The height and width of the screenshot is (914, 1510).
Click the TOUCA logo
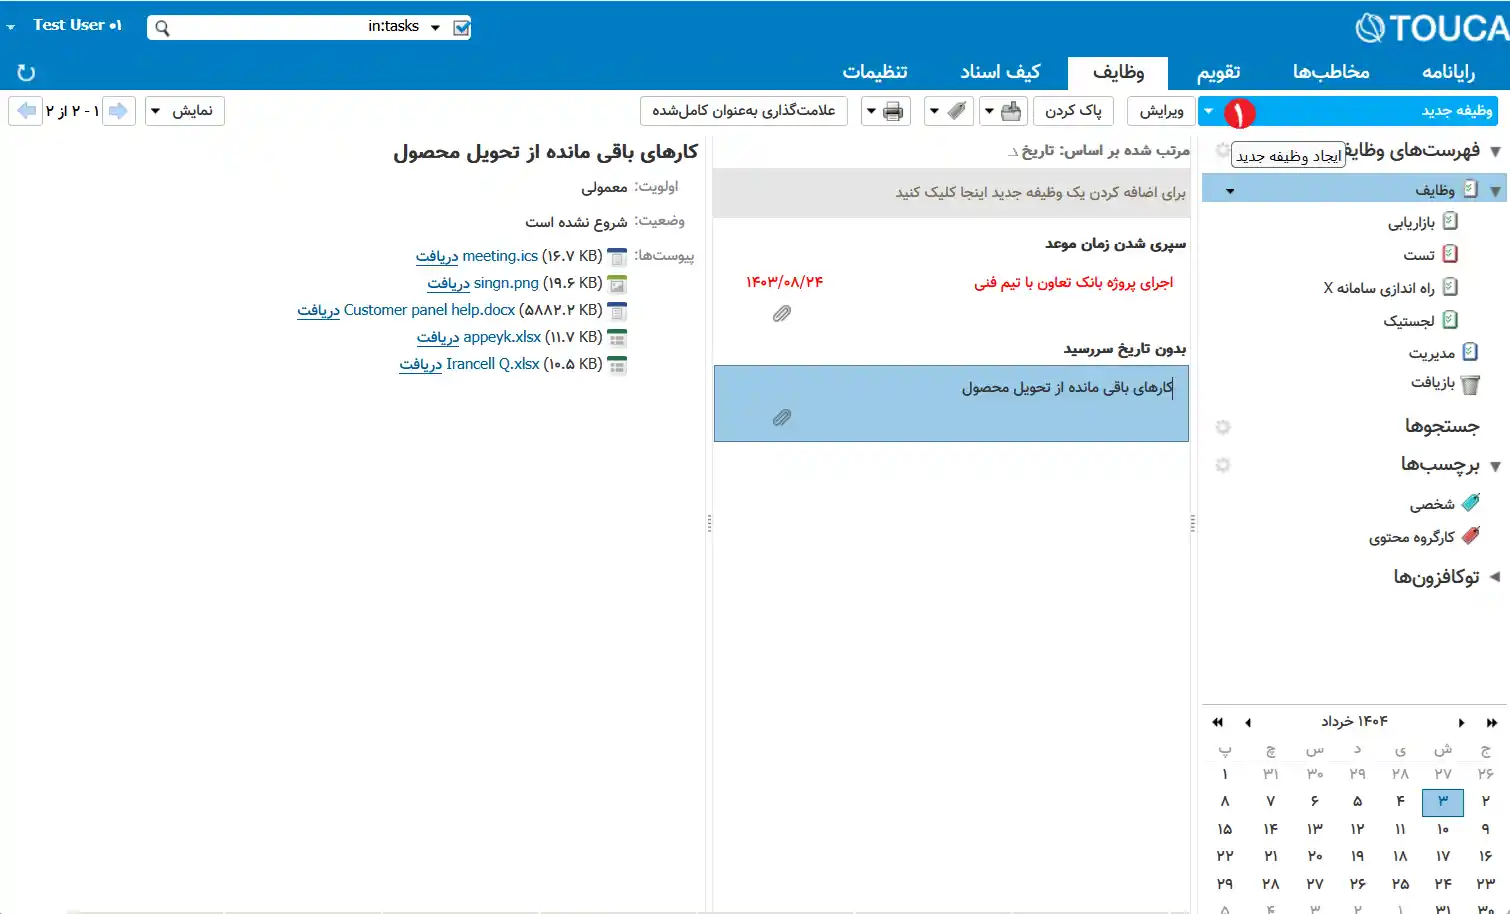[x=1432, y=28]
